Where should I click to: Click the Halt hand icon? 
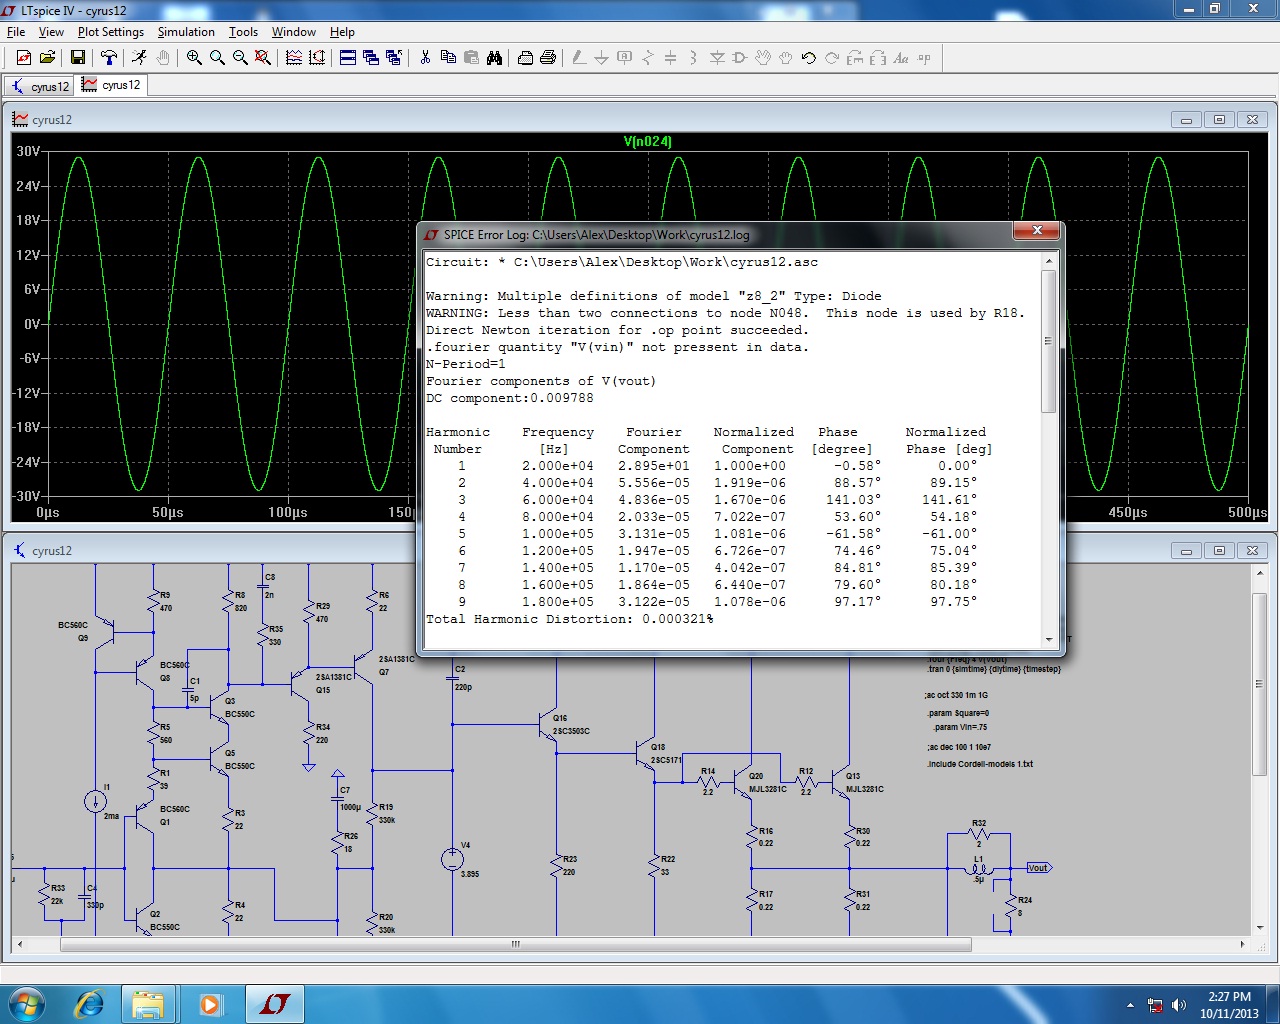coord(162,58)
